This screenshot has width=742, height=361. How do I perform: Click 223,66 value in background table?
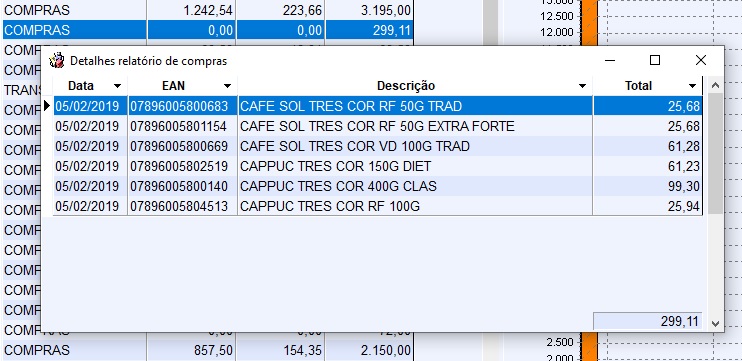[x=302, y=10]
